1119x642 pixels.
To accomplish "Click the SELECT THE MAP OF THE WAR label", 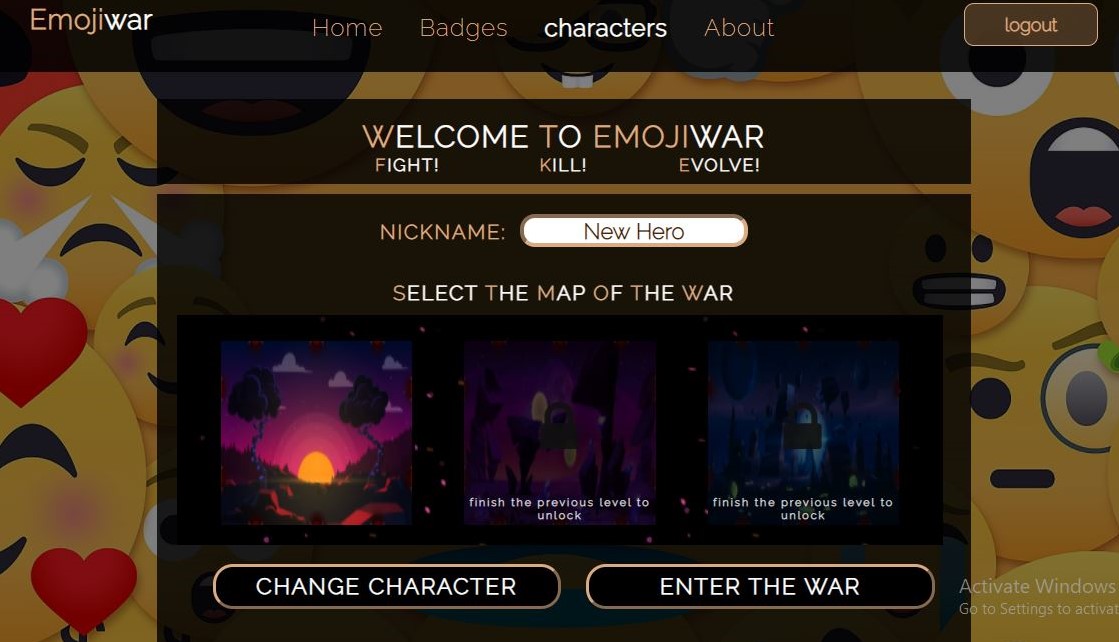I will coord(563,293).
